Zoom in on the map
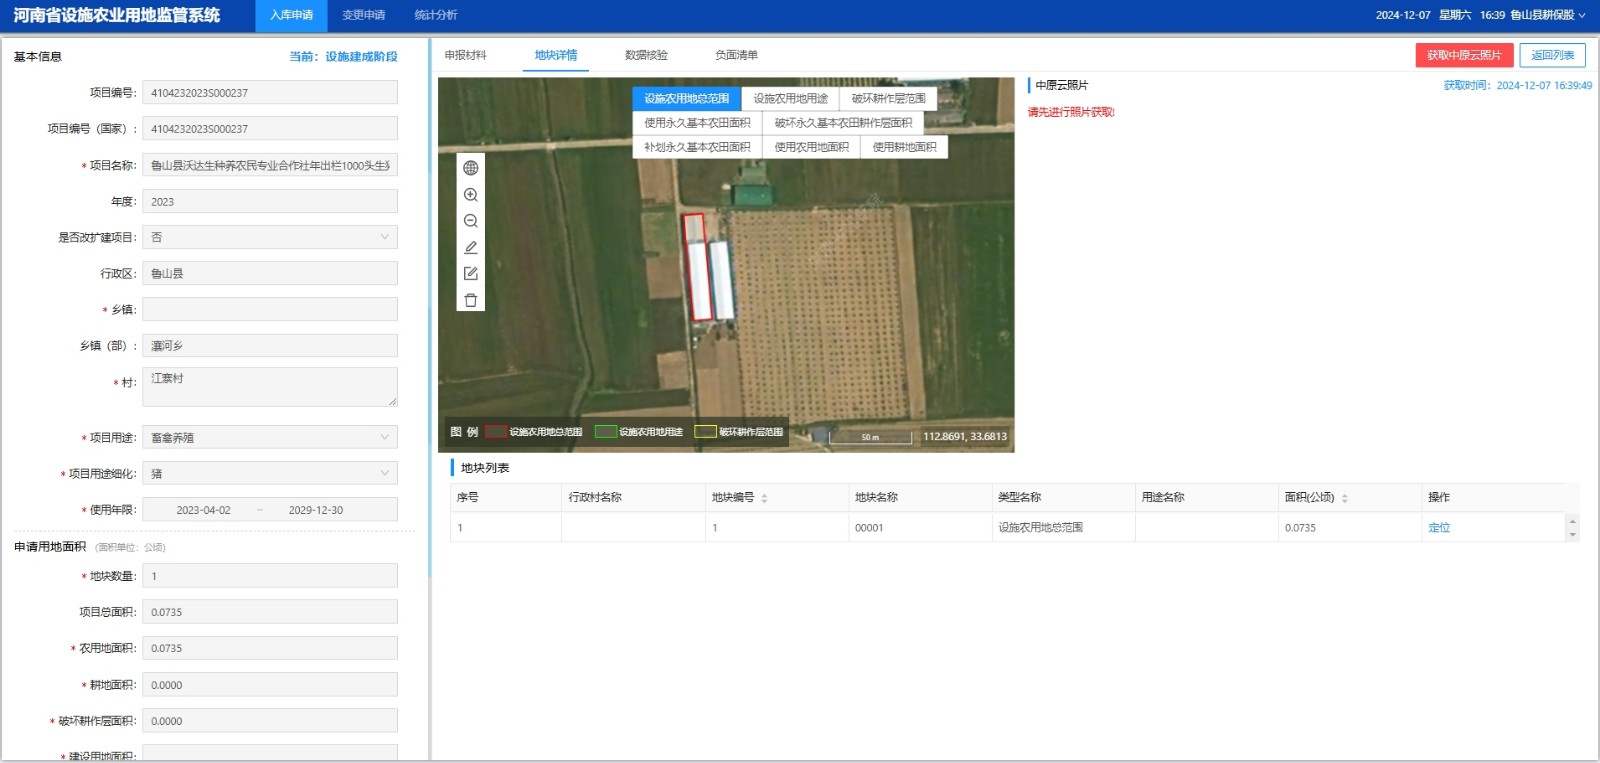The width and height of the screenshot is (1600, 763). click(471, 195)
